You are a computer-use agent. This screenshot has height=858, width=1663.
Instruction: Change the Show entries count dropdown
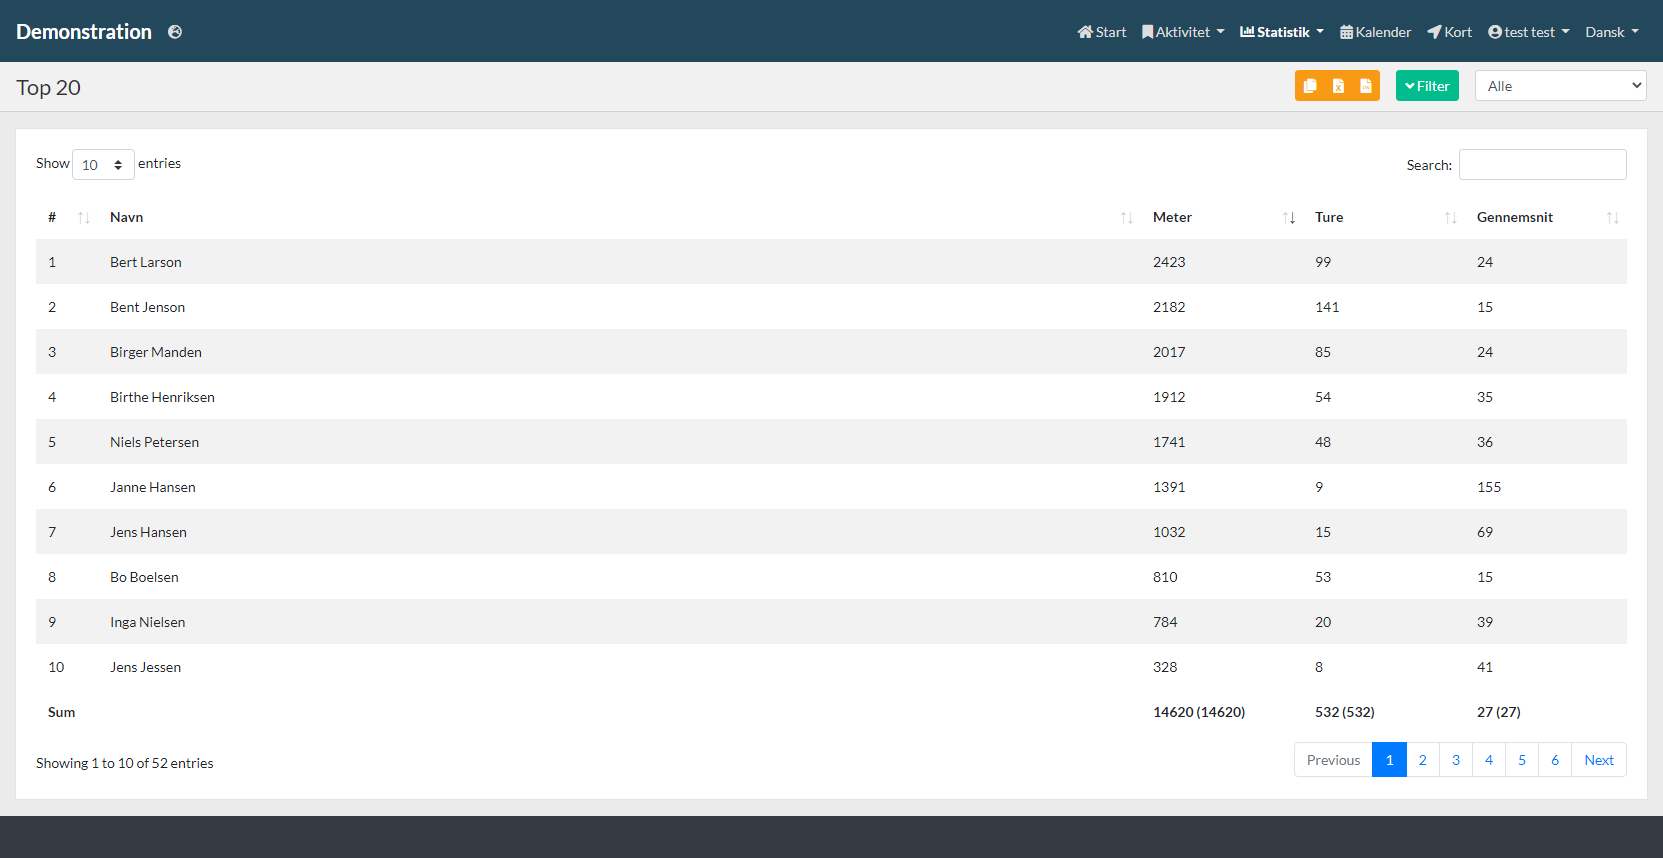[103, 165]
